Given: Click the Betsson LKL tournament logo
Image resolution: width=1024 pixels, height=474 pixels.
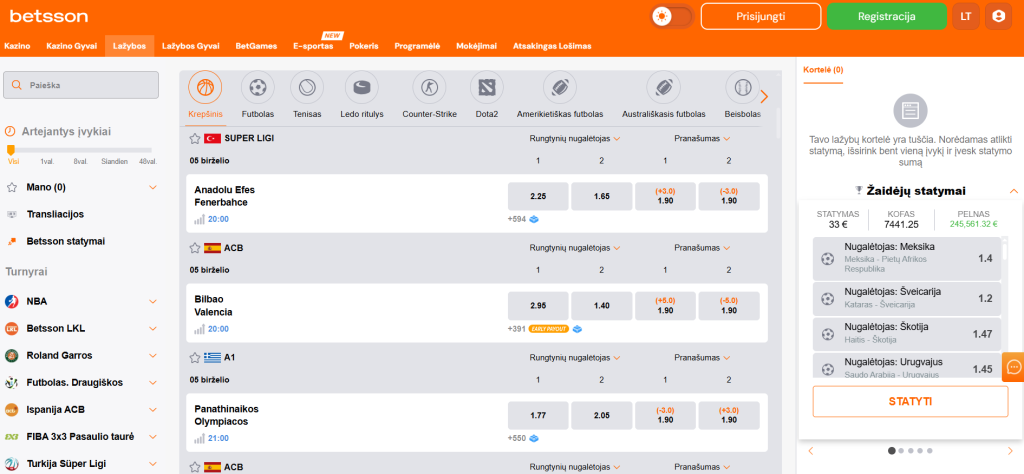Looking at the screenshot, I should point(11,328).
